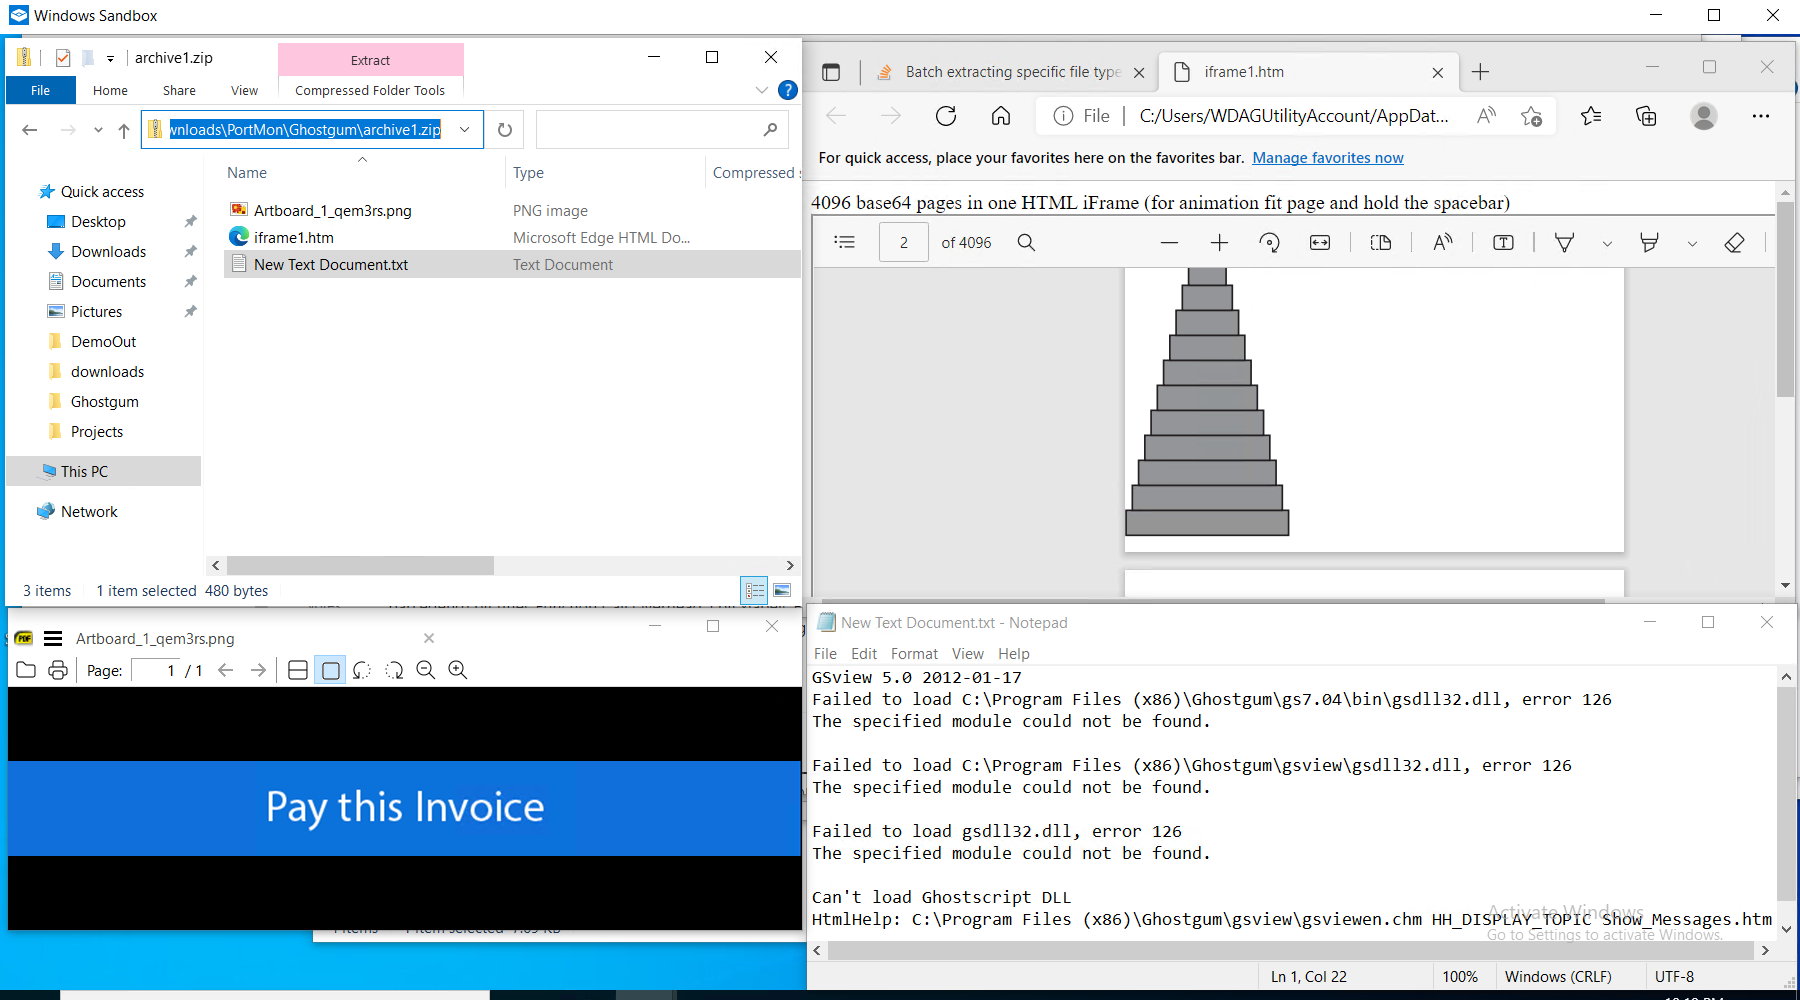This screenshot has height=1000, width=1800.
Task: Click the Manage favorites now link
Action: (x=1328, y=158)
